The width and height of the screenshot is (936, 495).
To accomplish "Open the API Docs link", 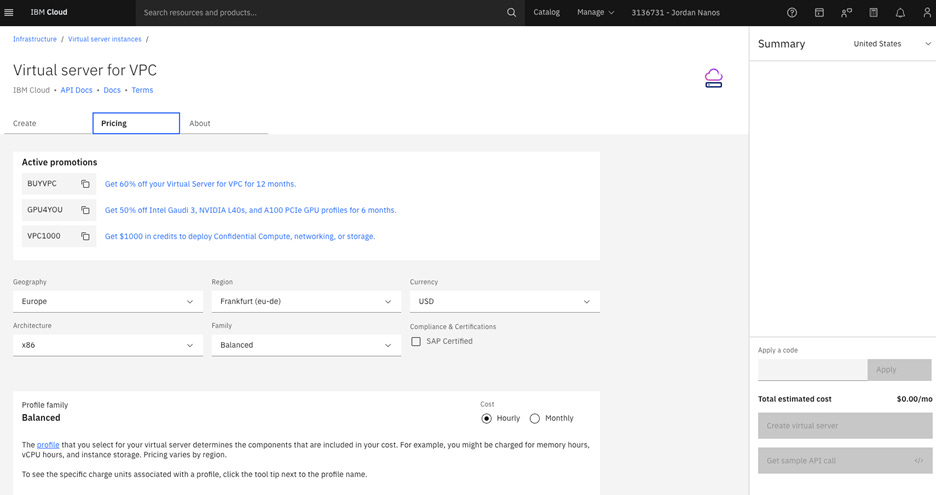I will pyautogui.click(x=76, y=90).
